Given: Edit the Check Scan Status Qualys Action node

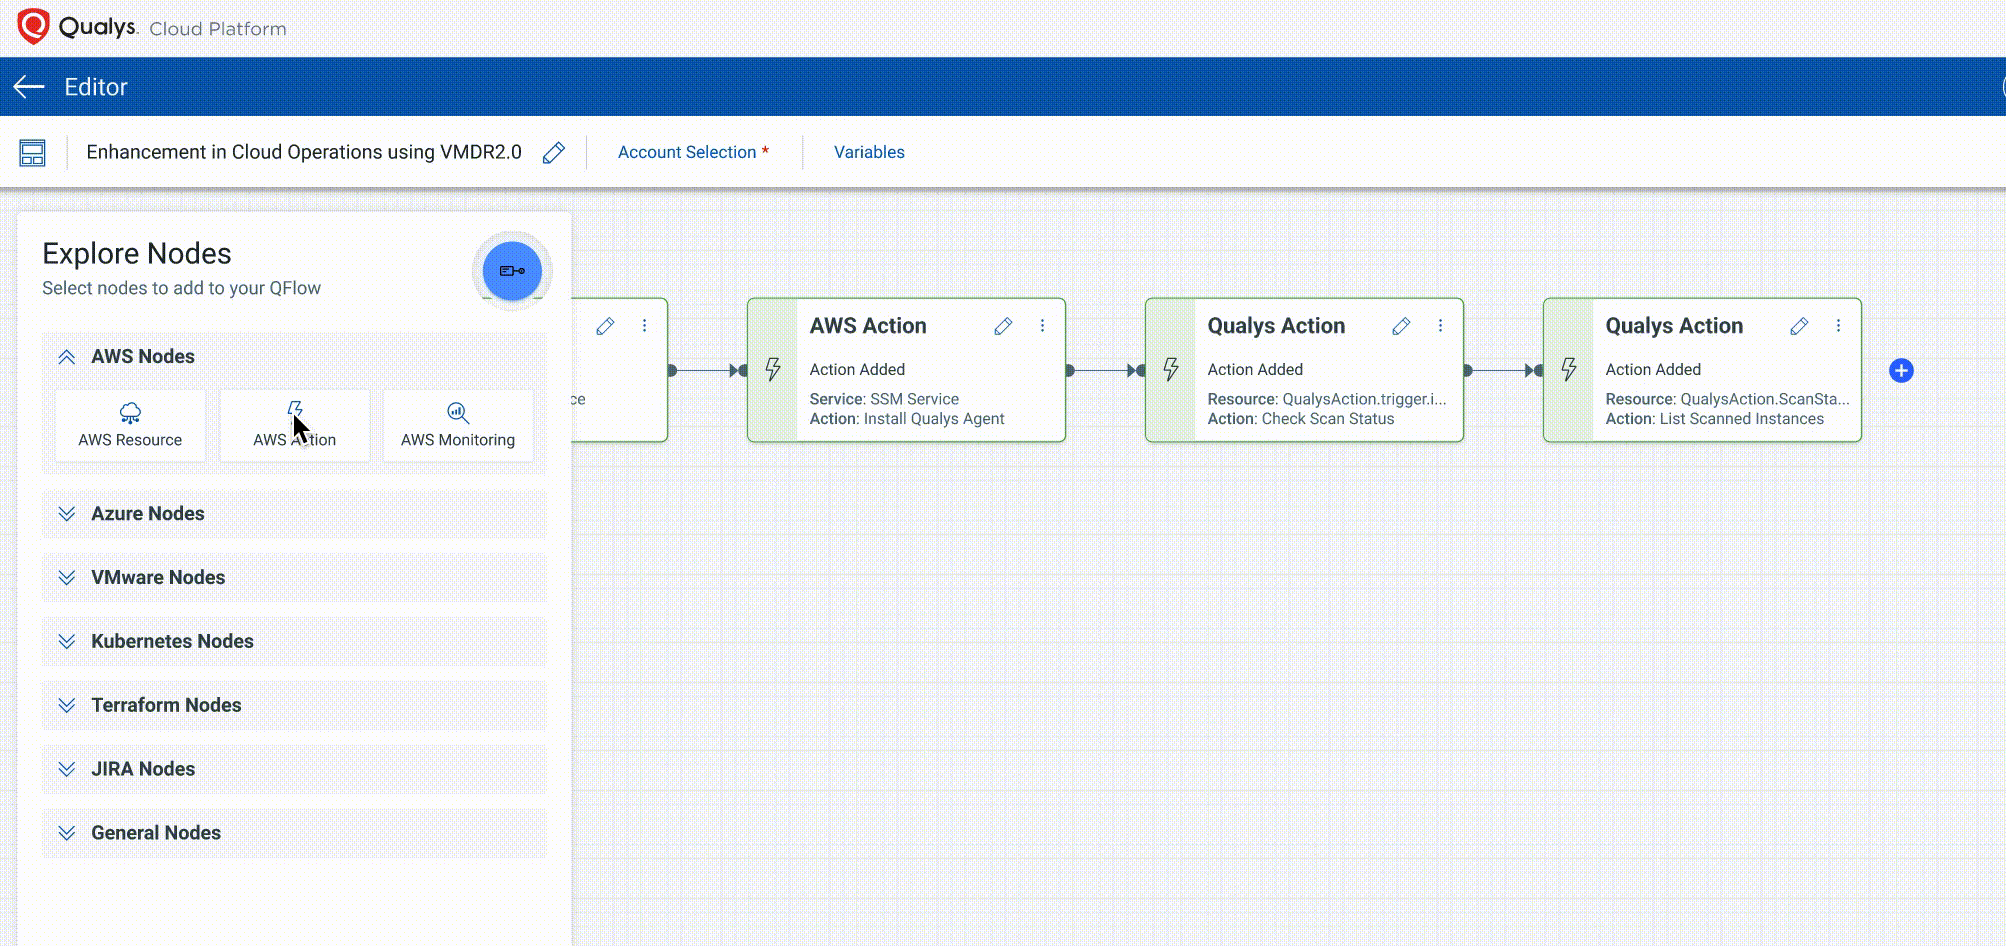Looking at the screenshot, I should [1401, 326].
